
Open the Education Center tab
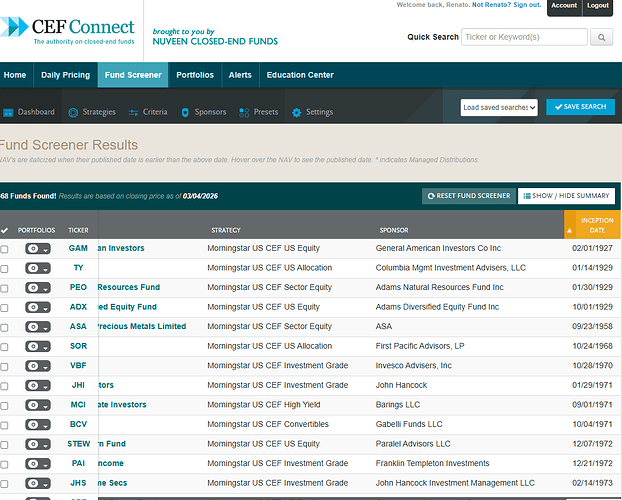[x=300, y=75]
